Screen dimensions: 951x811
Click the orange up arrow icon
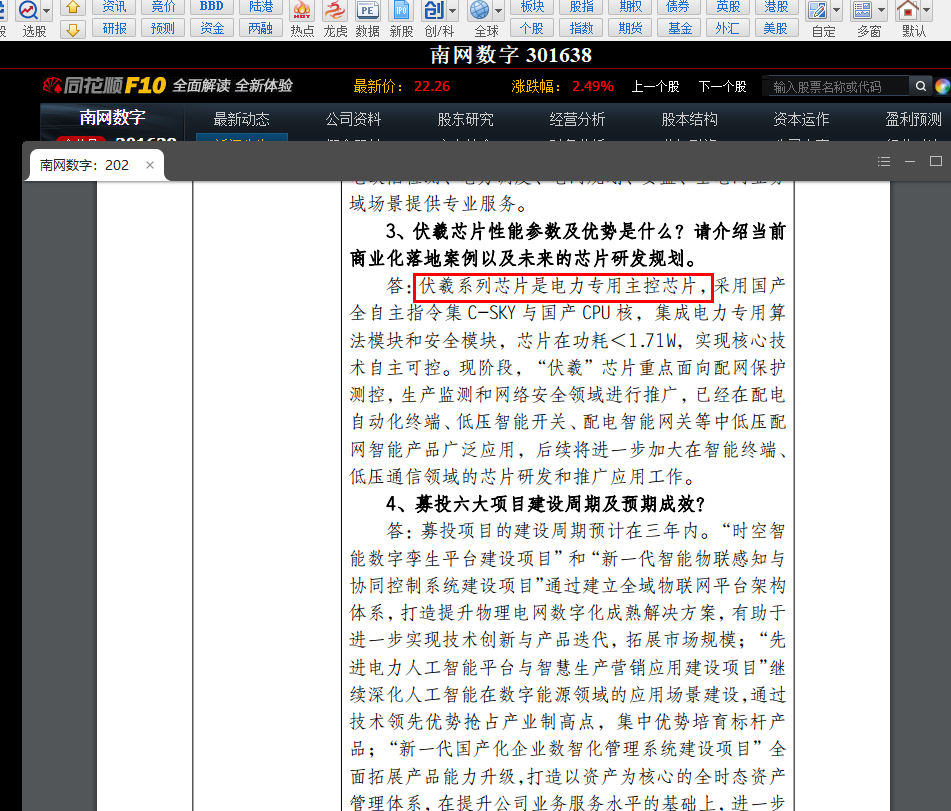(x=73, y=7)
